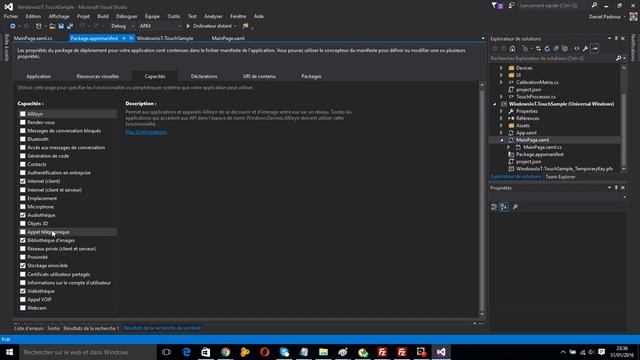
Task: Open the Debug configuration dropdown
Action: point(122,26)
